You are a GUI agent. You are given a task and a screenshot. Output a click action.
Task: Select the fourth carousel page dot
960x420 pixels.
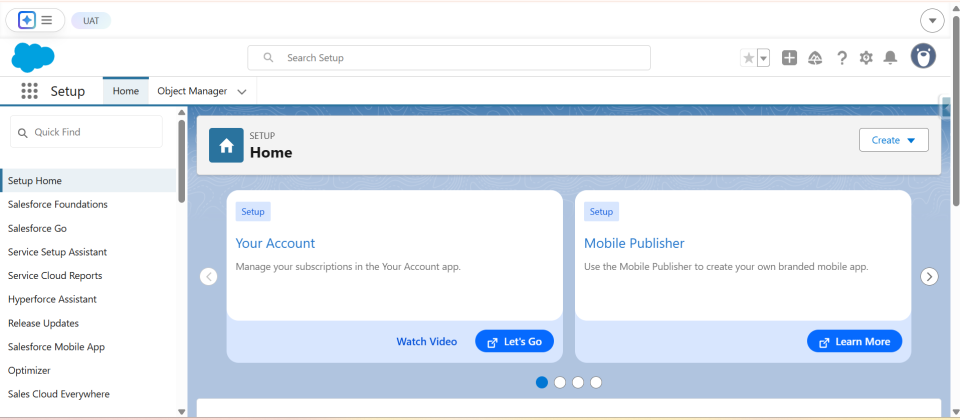(x=596, y=383)
